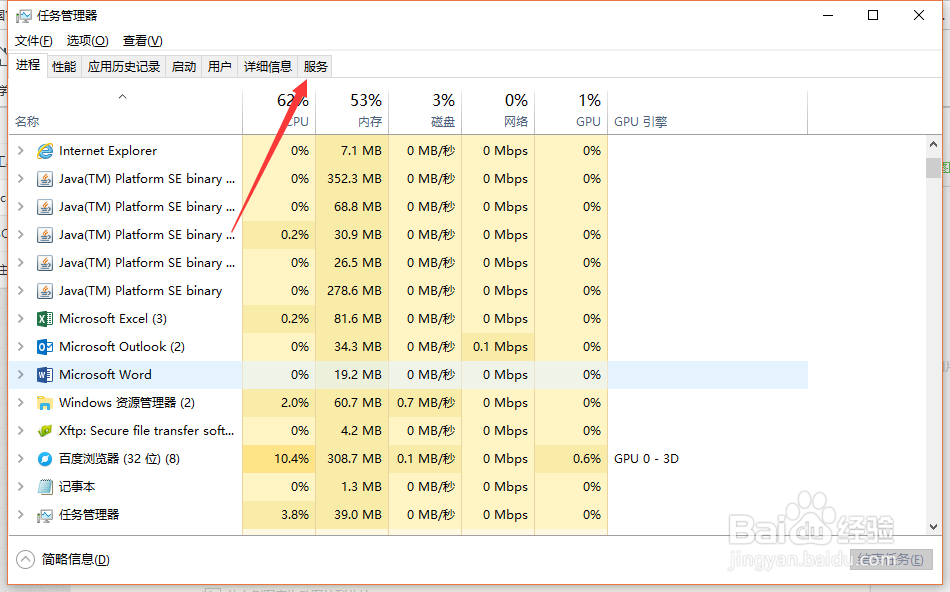Click the process list scrollbar down arrow
Screen dimensions: 950x592
tap(933, 527)
